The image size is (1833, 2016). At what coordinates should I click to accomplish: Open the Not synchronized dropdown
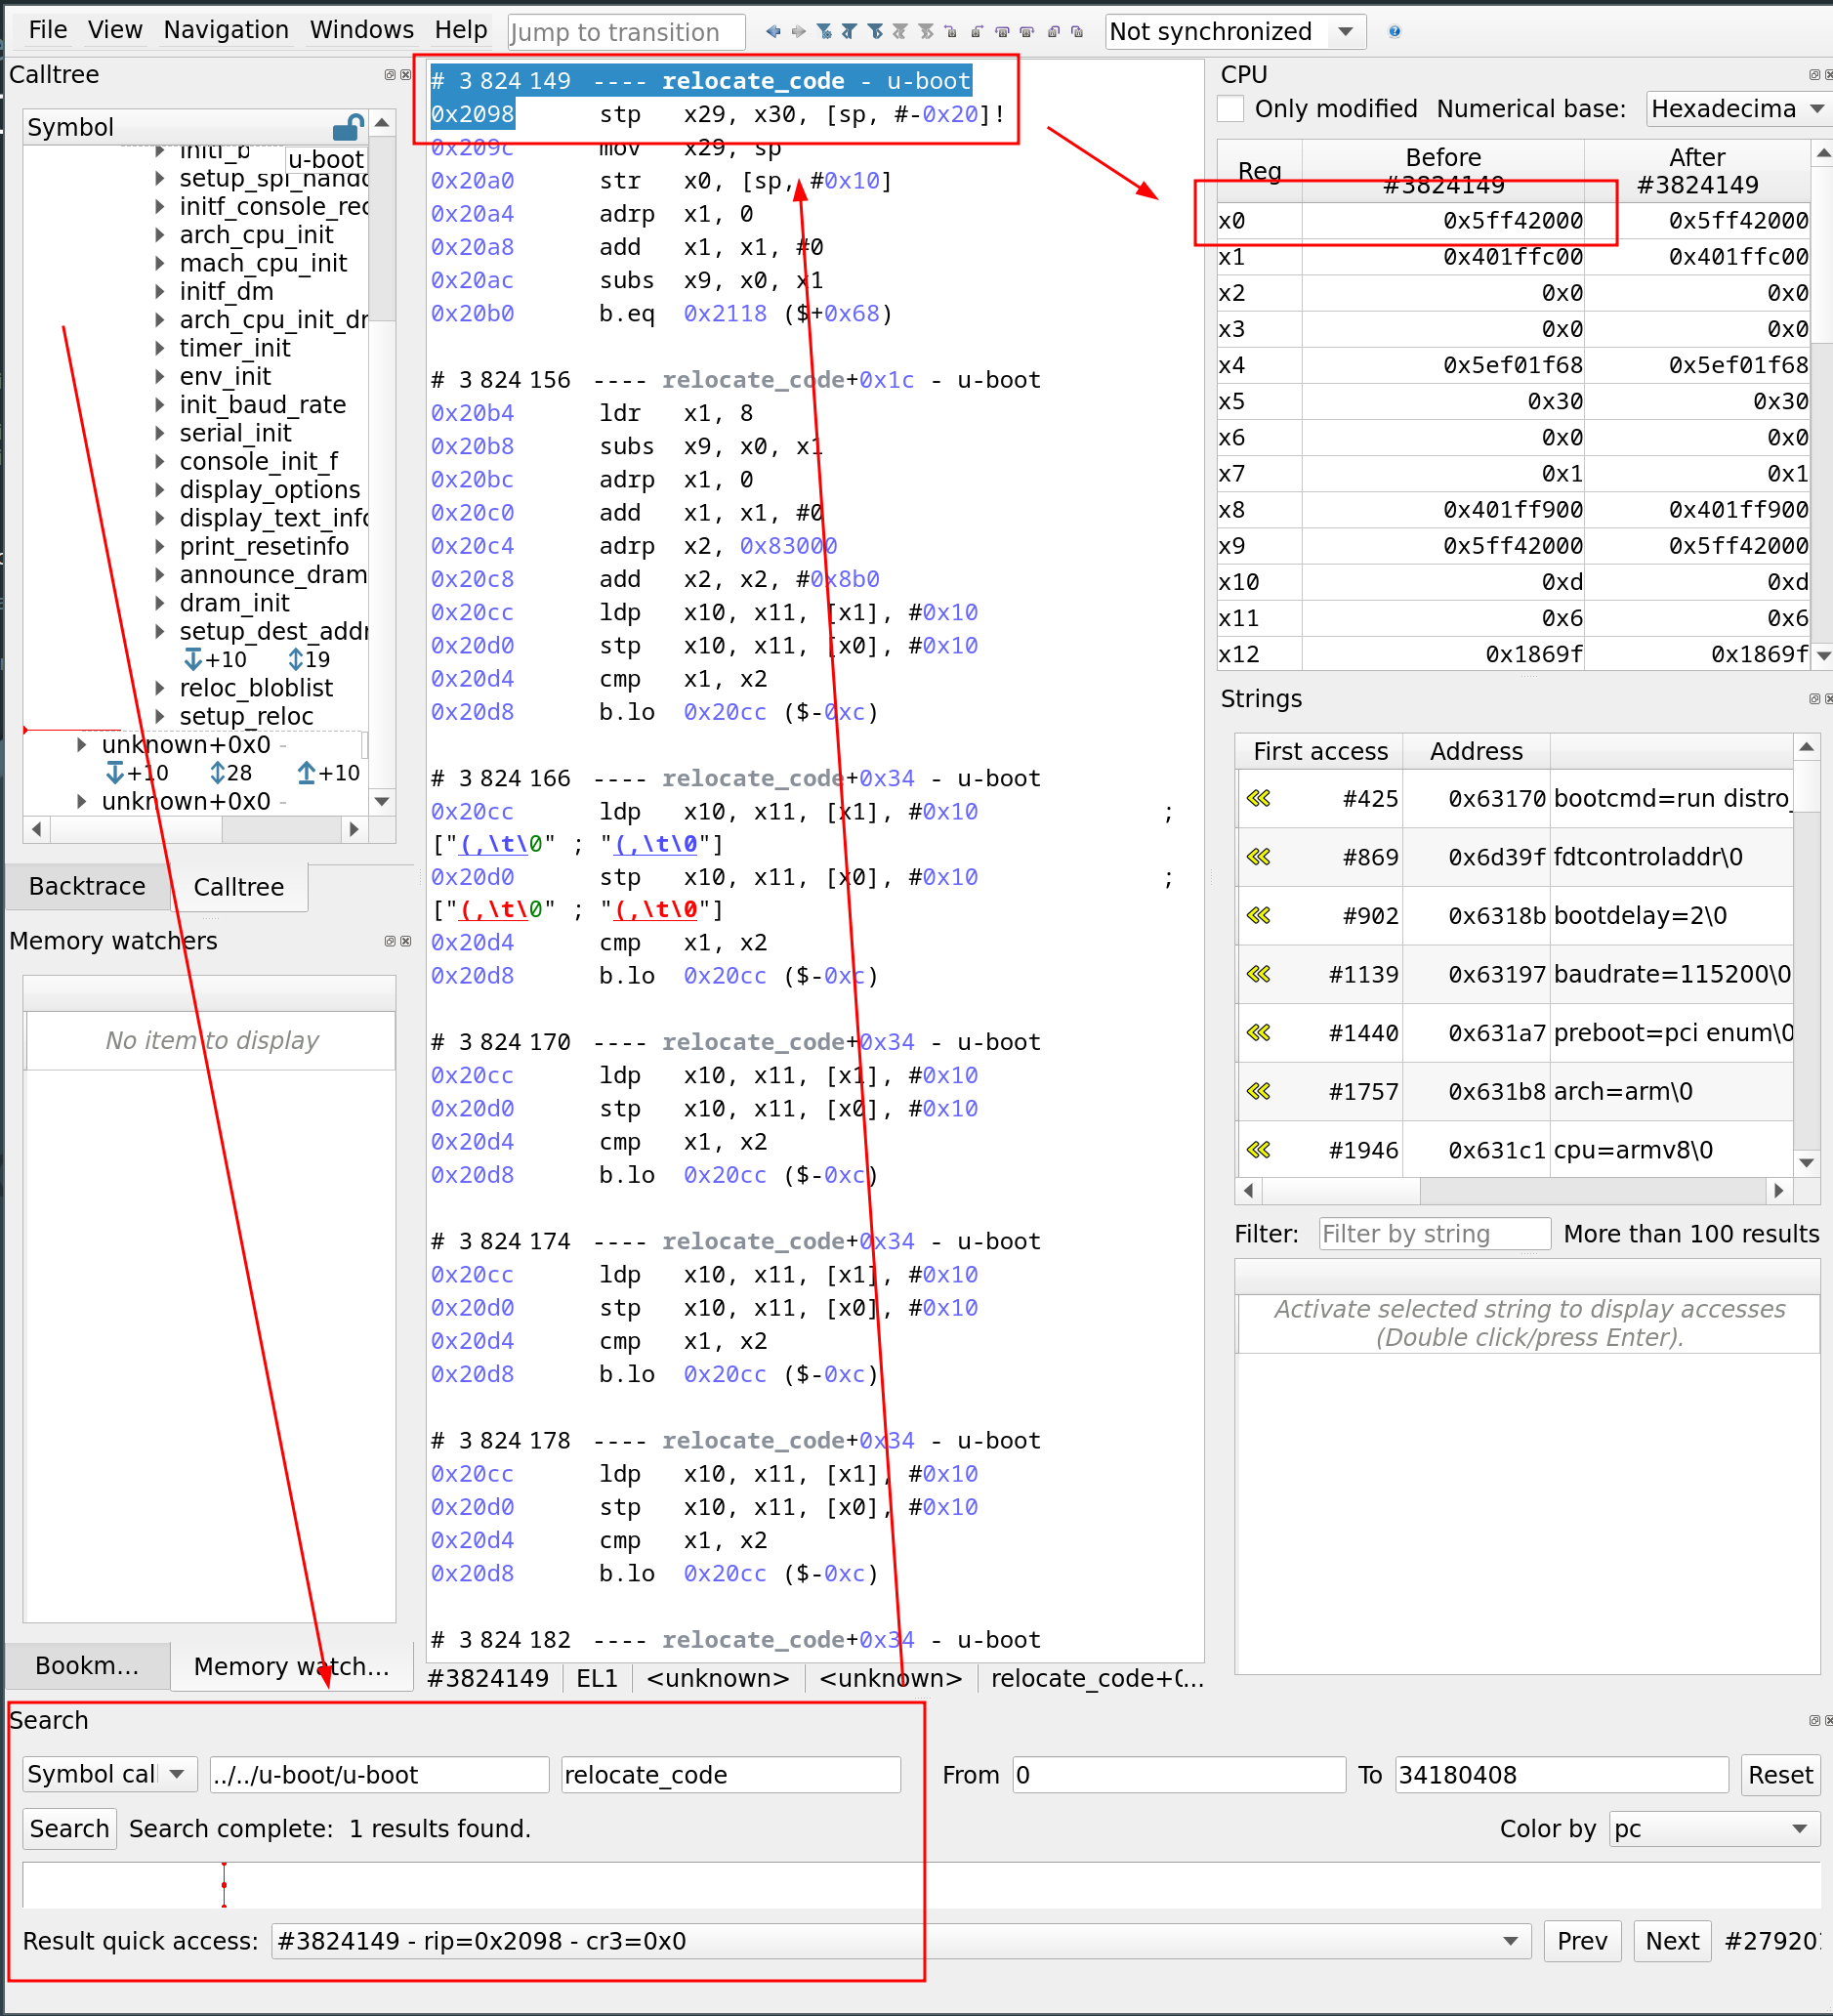tap(1235, 31)
